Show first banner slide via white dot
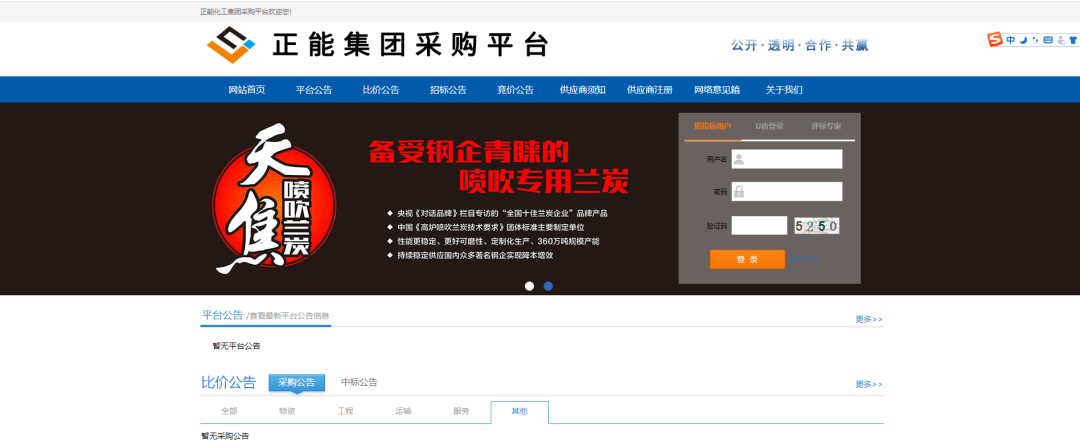Image resolution: width=1080 pixels, height=440 pixels. click(529, 286)
